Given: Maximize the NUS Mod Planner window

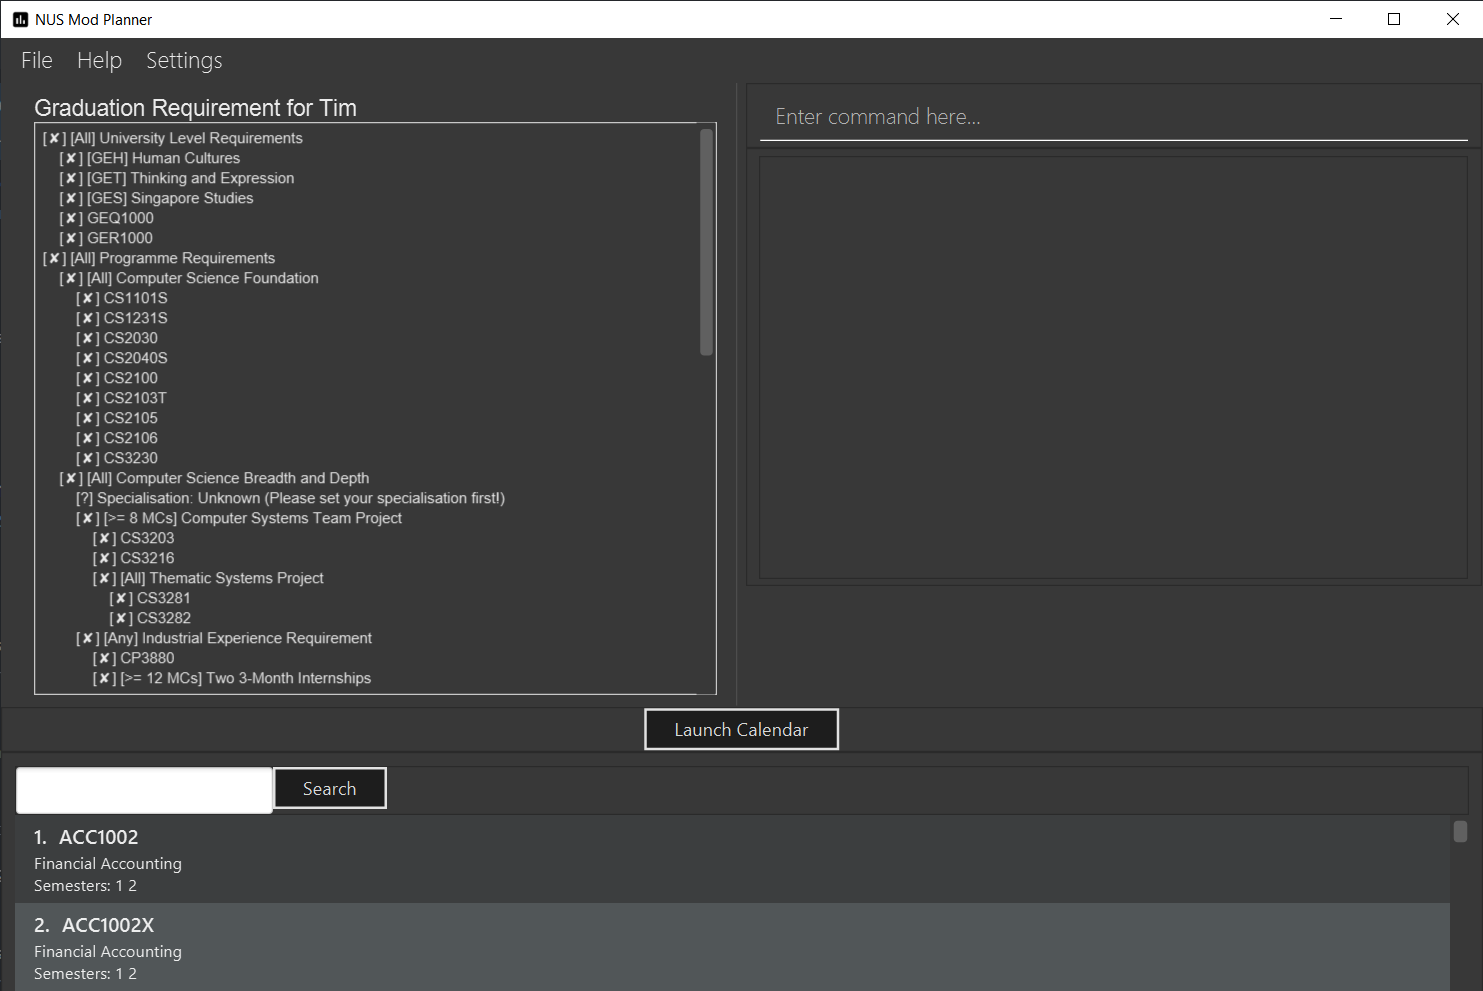Looking at the screenshot, I should click(x=1394, y=19).
